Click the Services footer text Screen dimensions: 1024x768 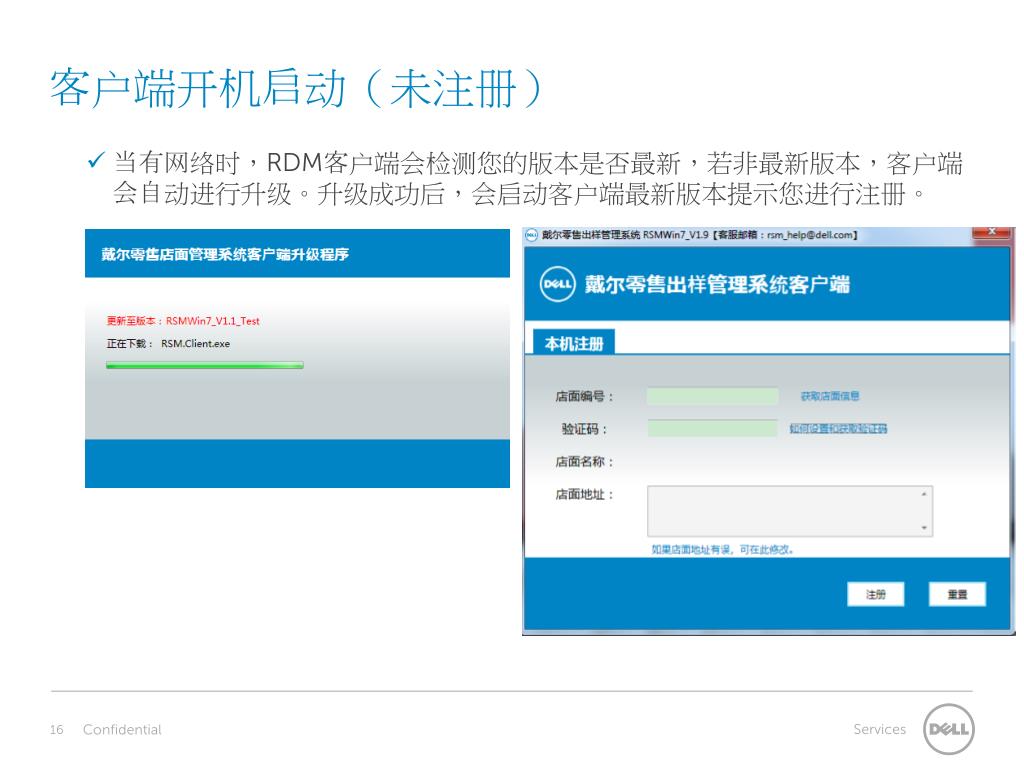point(879,729)
